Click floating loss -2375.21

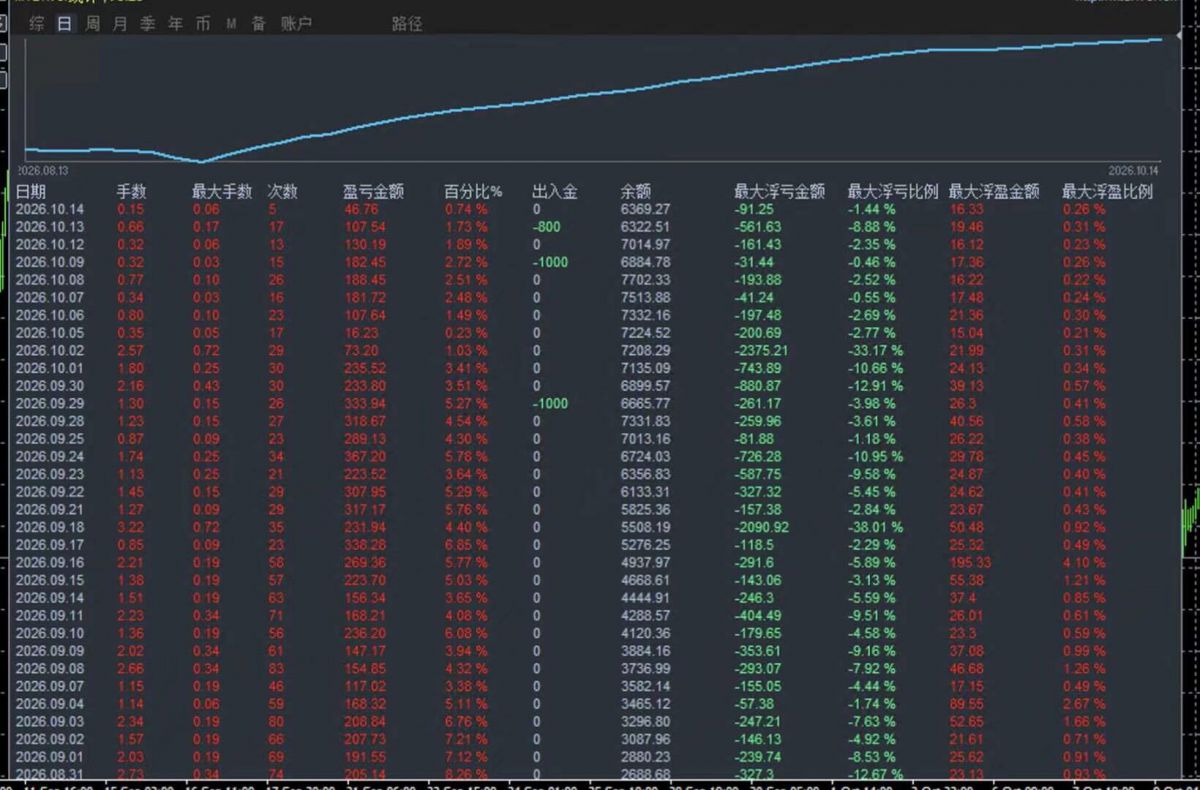click(x=760, y=350)
